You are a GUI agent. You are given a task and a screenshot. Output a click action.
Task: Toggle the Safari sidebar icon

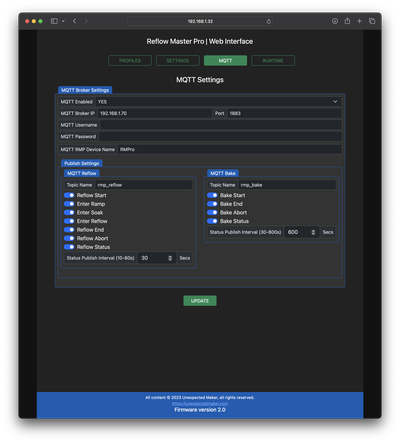pyautogui.click(x=54, y=21)
